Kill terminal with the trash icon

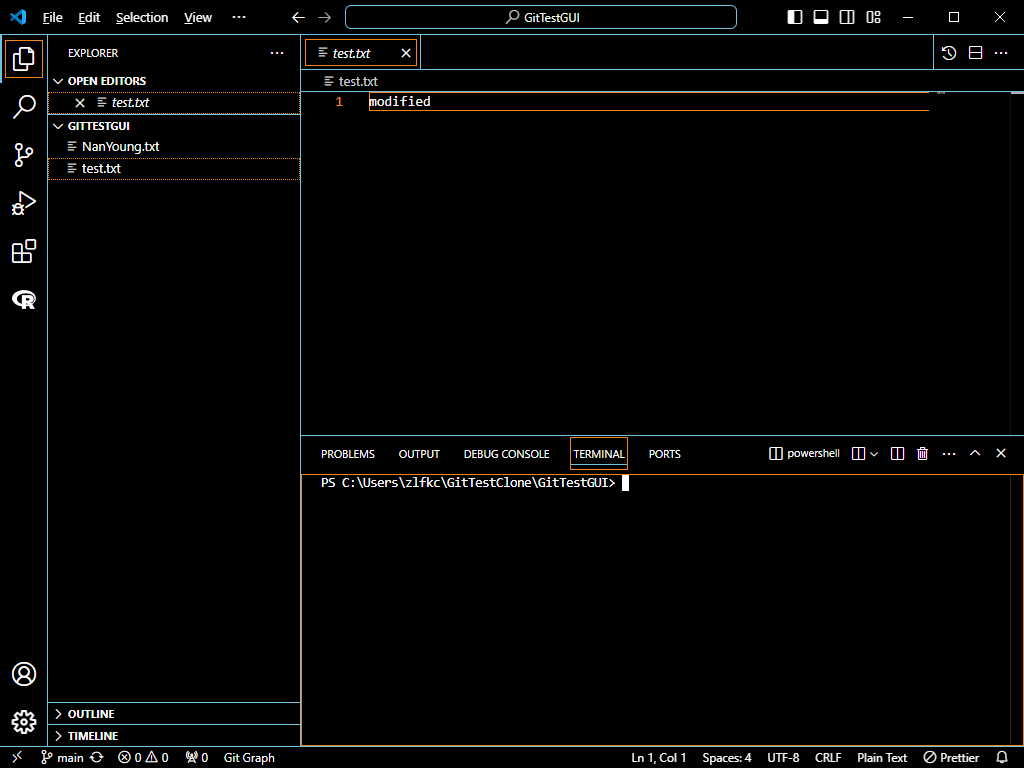click(x=922, y=453)
